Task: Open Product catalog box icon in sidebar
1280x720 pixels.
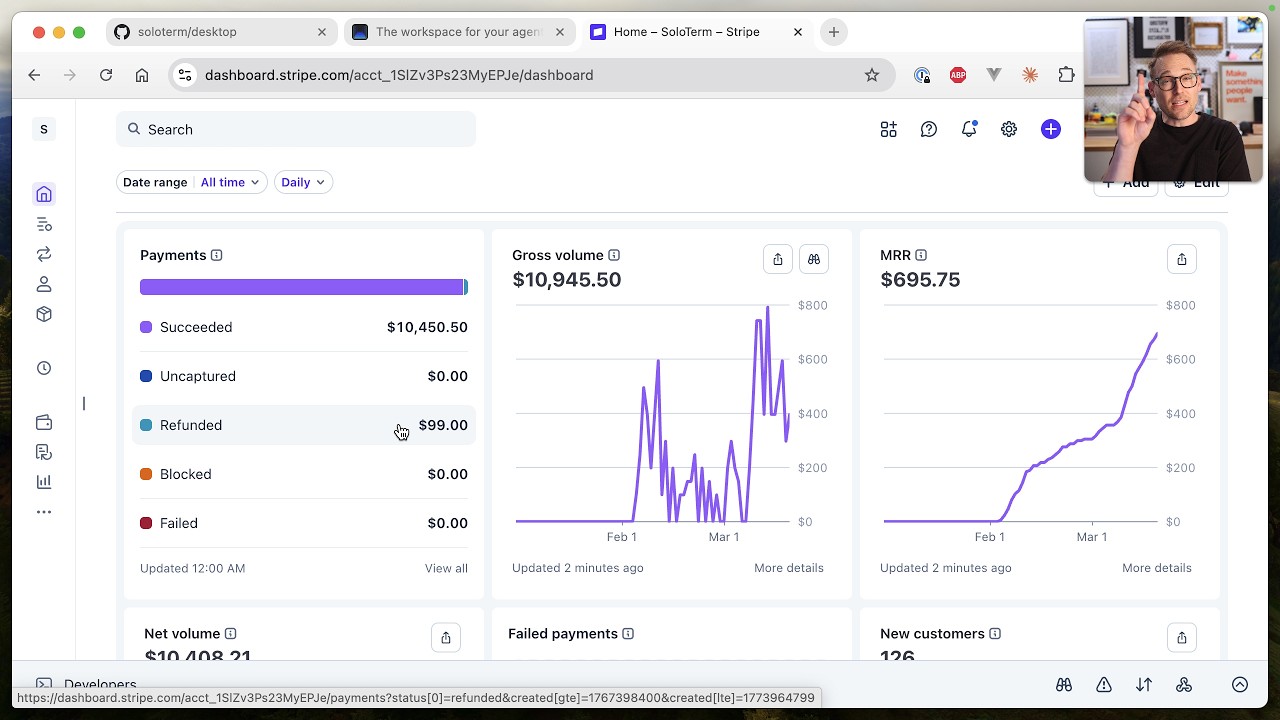Action: [44, 314]
